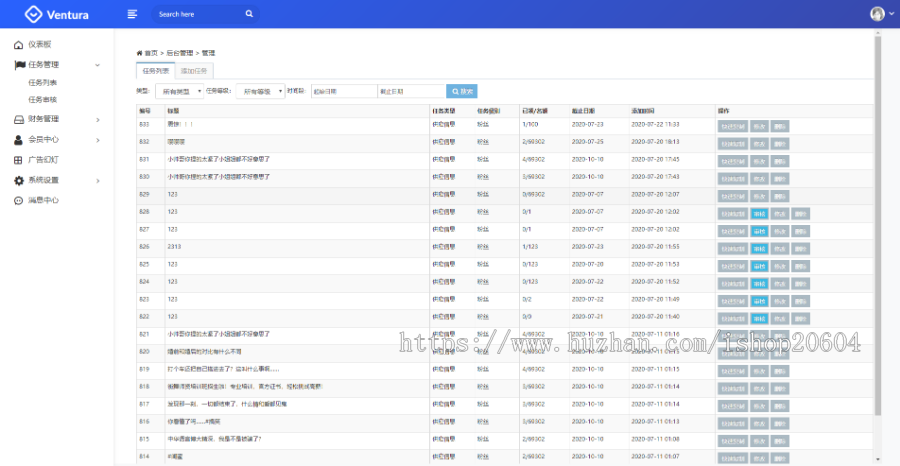The width and height of the screenshot is (900, 466).
Task: Open the 所有类型 type dropdown
Action: [176, 91]
